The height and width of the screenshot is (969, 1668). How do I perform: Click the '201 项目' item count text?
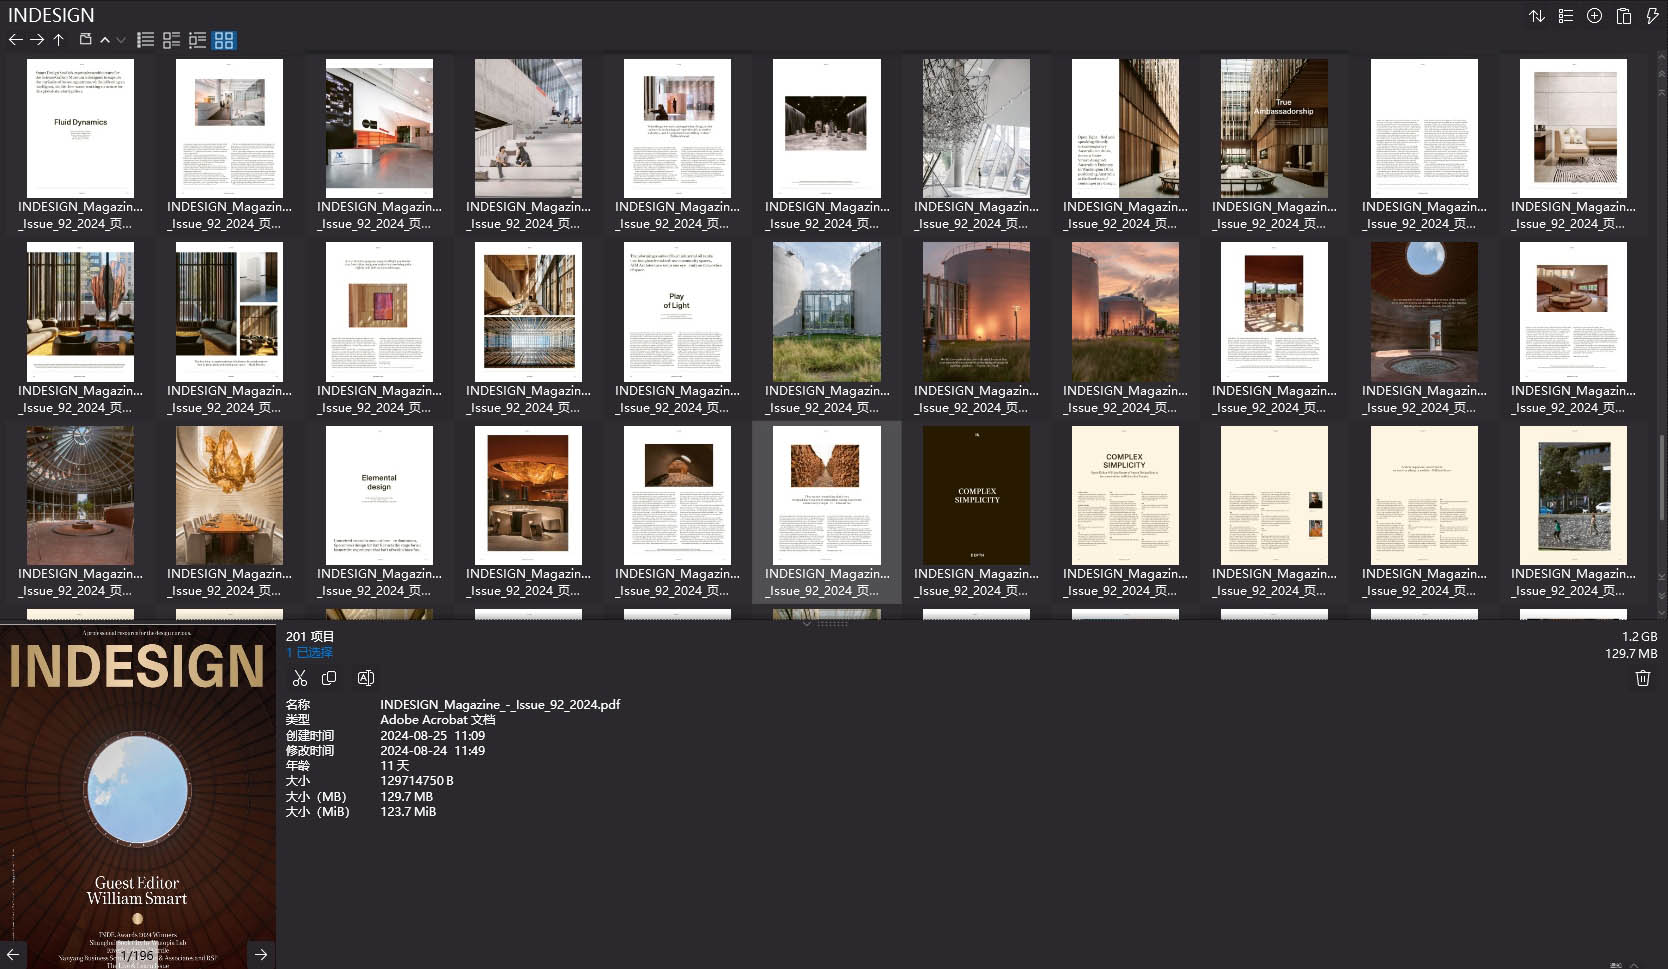click(x=310, y=637)
